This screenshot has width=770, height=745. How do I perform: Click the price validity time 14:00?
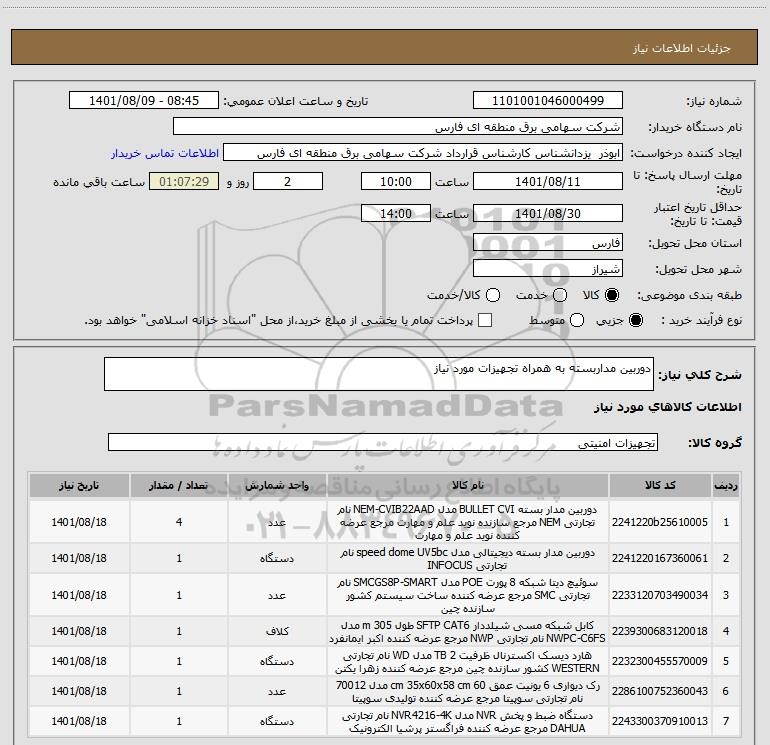396,214
